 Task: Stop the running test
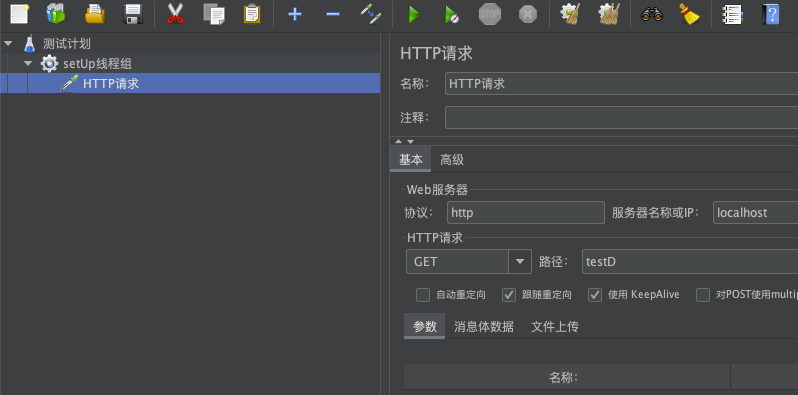(490, 14)
